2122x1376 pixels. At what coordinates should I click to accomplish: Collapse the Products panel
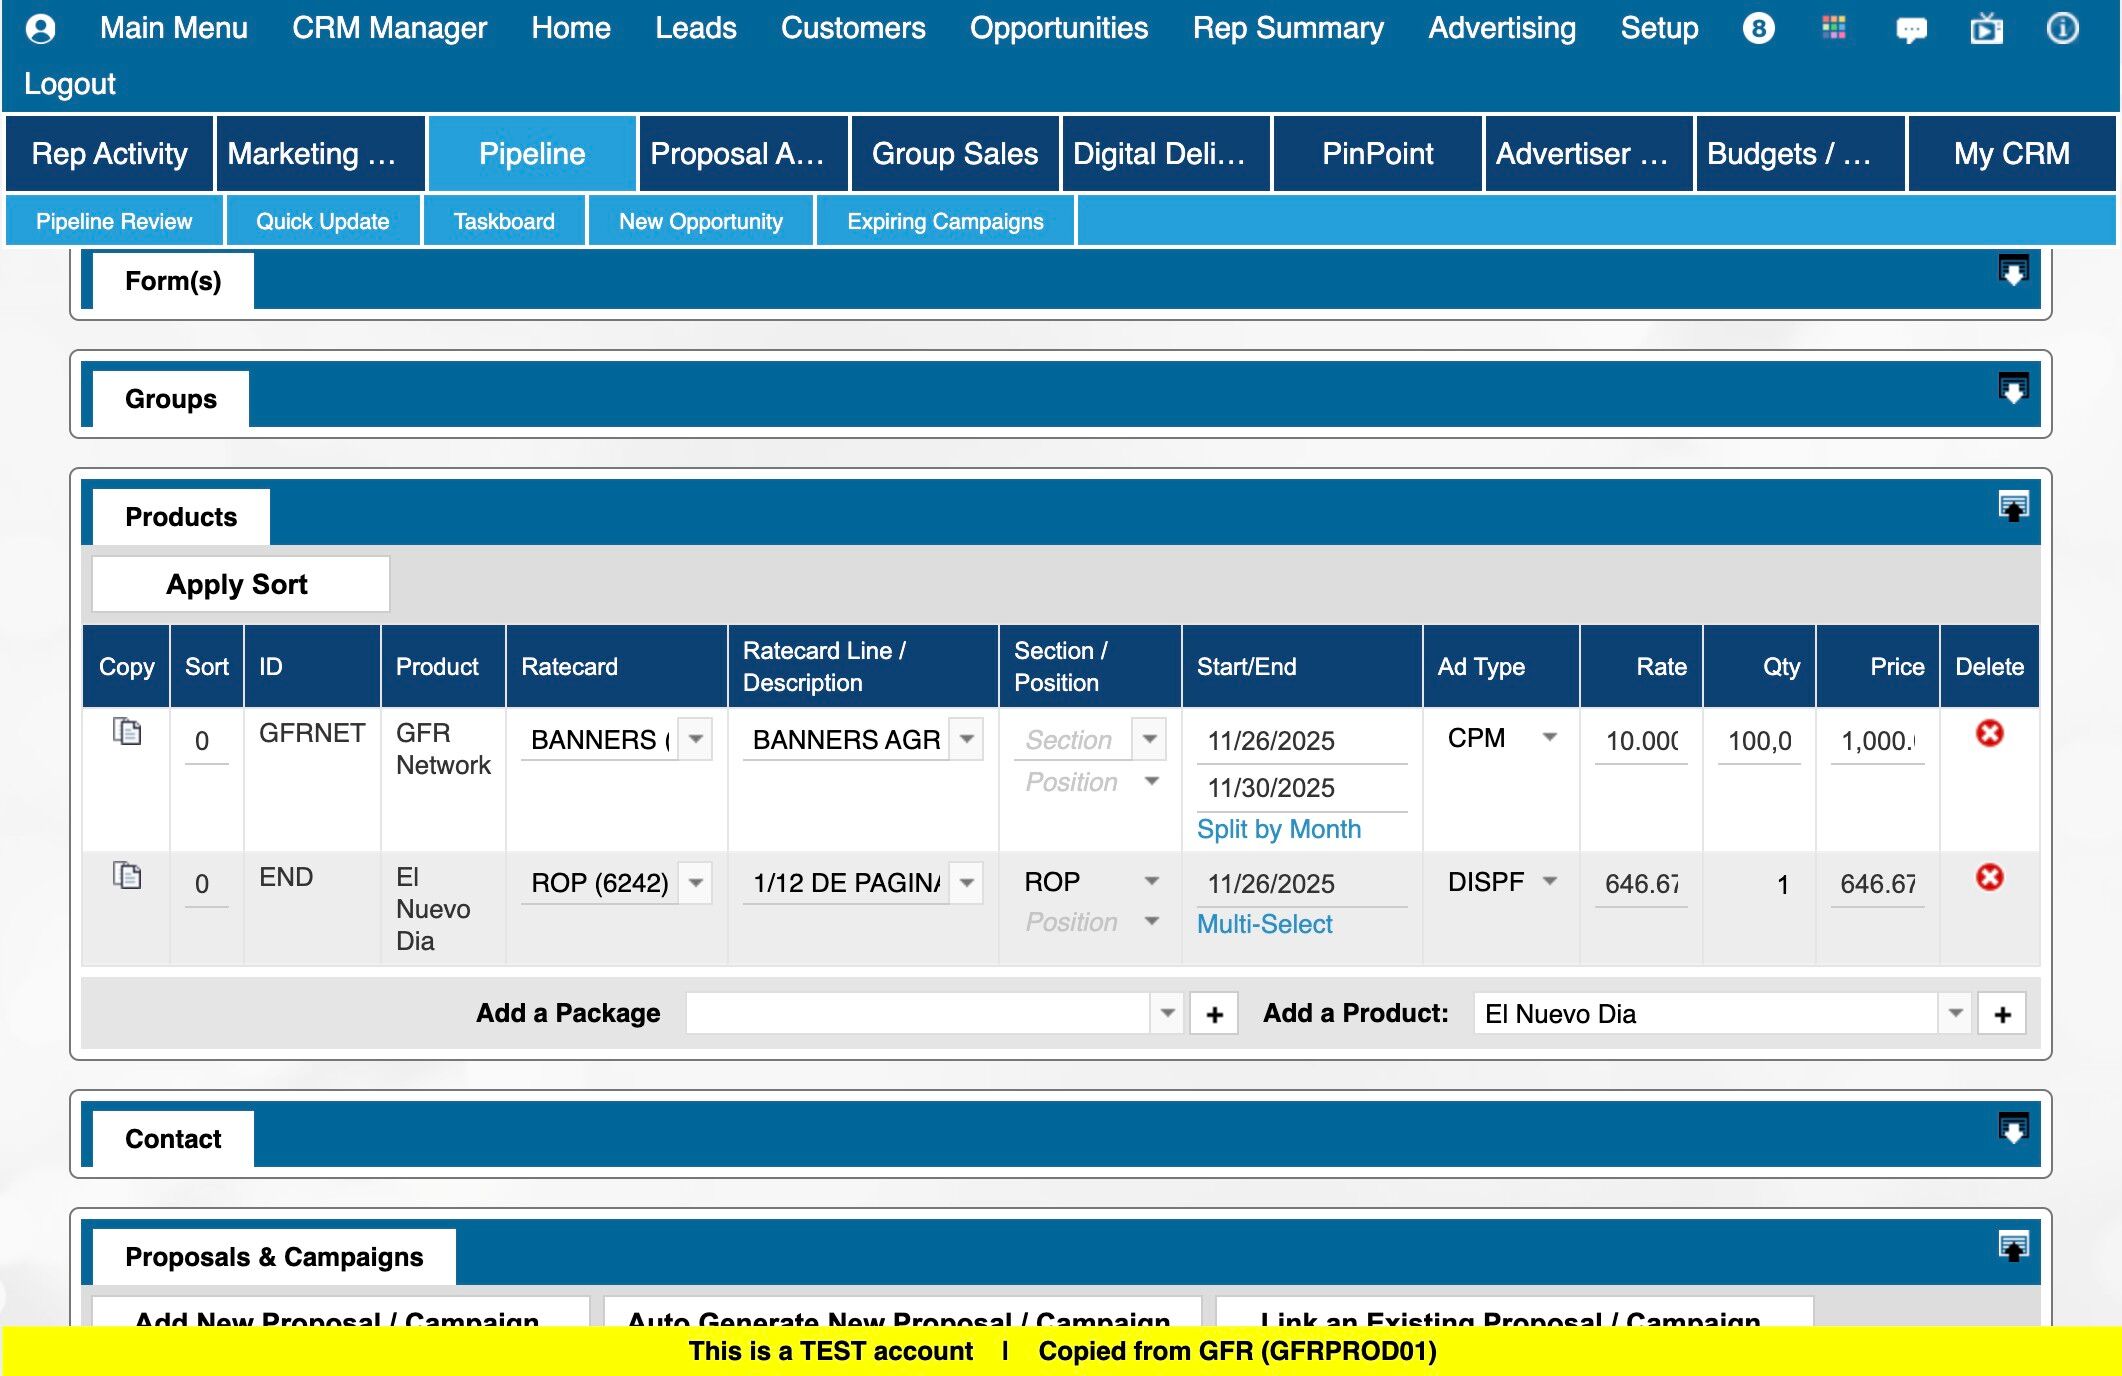2012,507
